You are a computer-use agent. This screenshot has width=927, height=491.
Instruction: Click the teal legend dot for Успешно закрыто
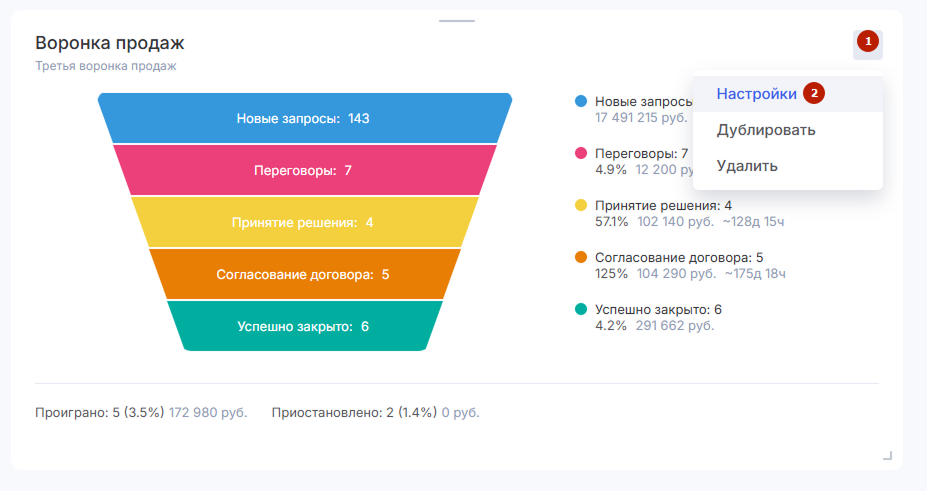click(581, 309)
